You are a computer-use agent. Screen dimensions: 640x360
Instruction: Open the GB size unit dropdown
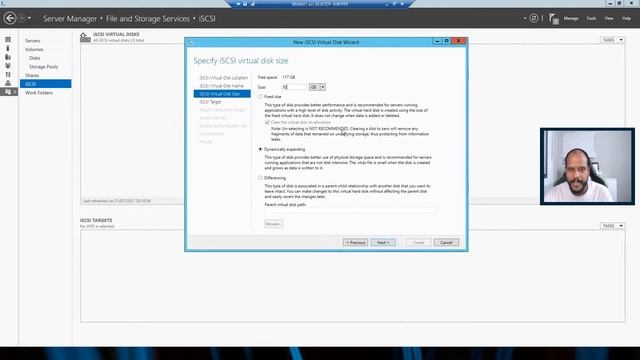pos(317,87)
